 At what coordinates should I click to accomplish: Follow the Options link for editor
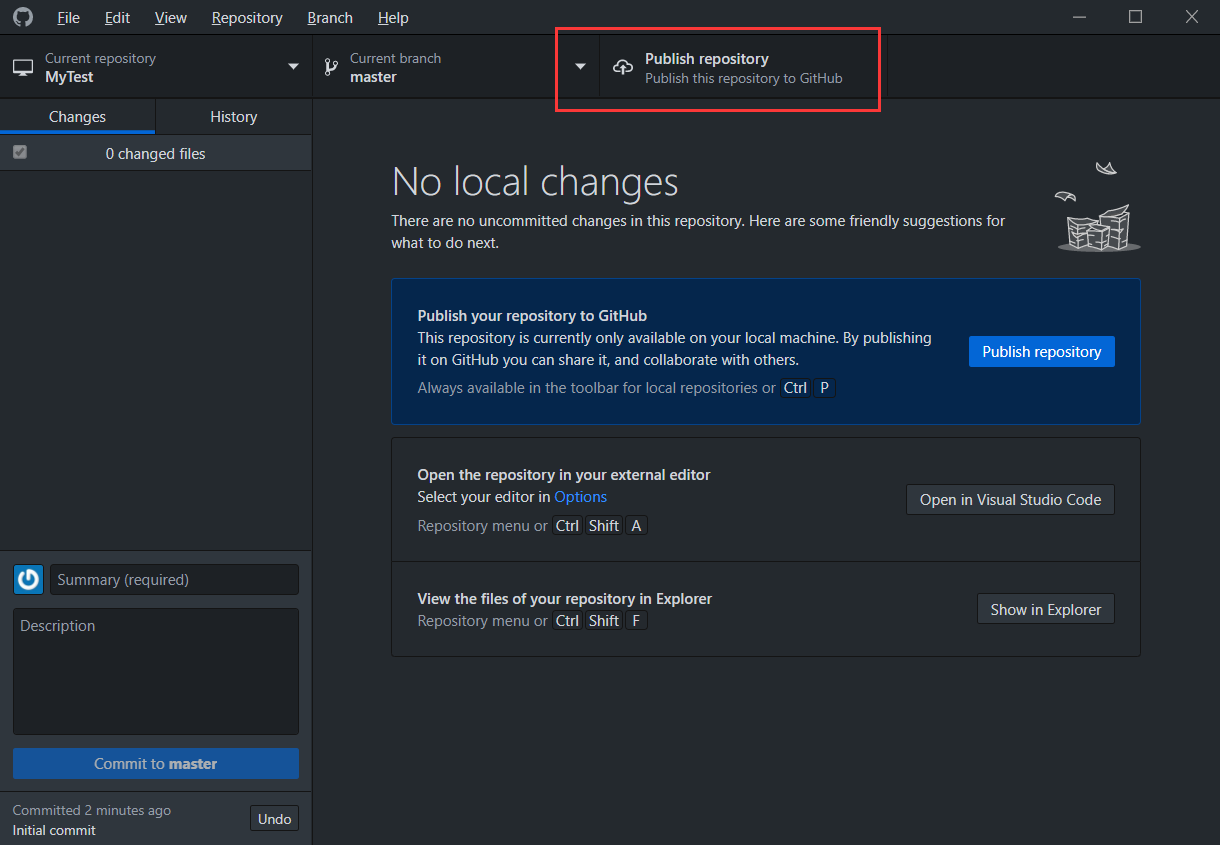580,497
